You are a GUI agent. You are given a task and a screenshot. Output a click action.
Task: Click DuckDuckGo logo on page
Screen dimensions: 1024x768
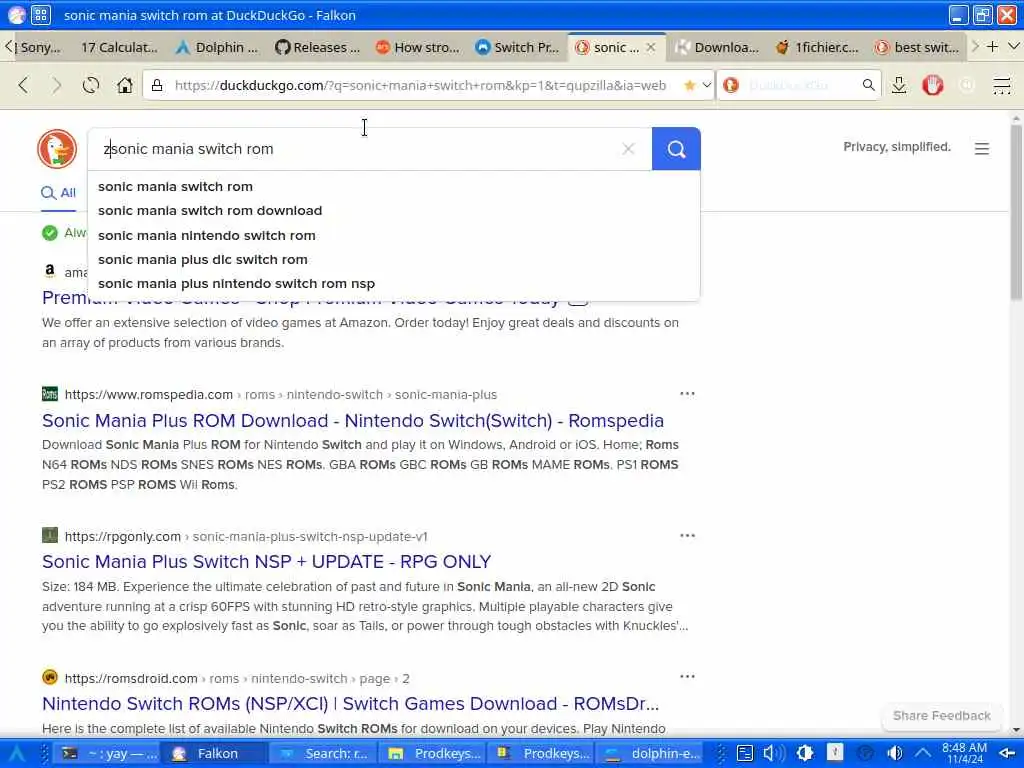(x=57, y=149)
